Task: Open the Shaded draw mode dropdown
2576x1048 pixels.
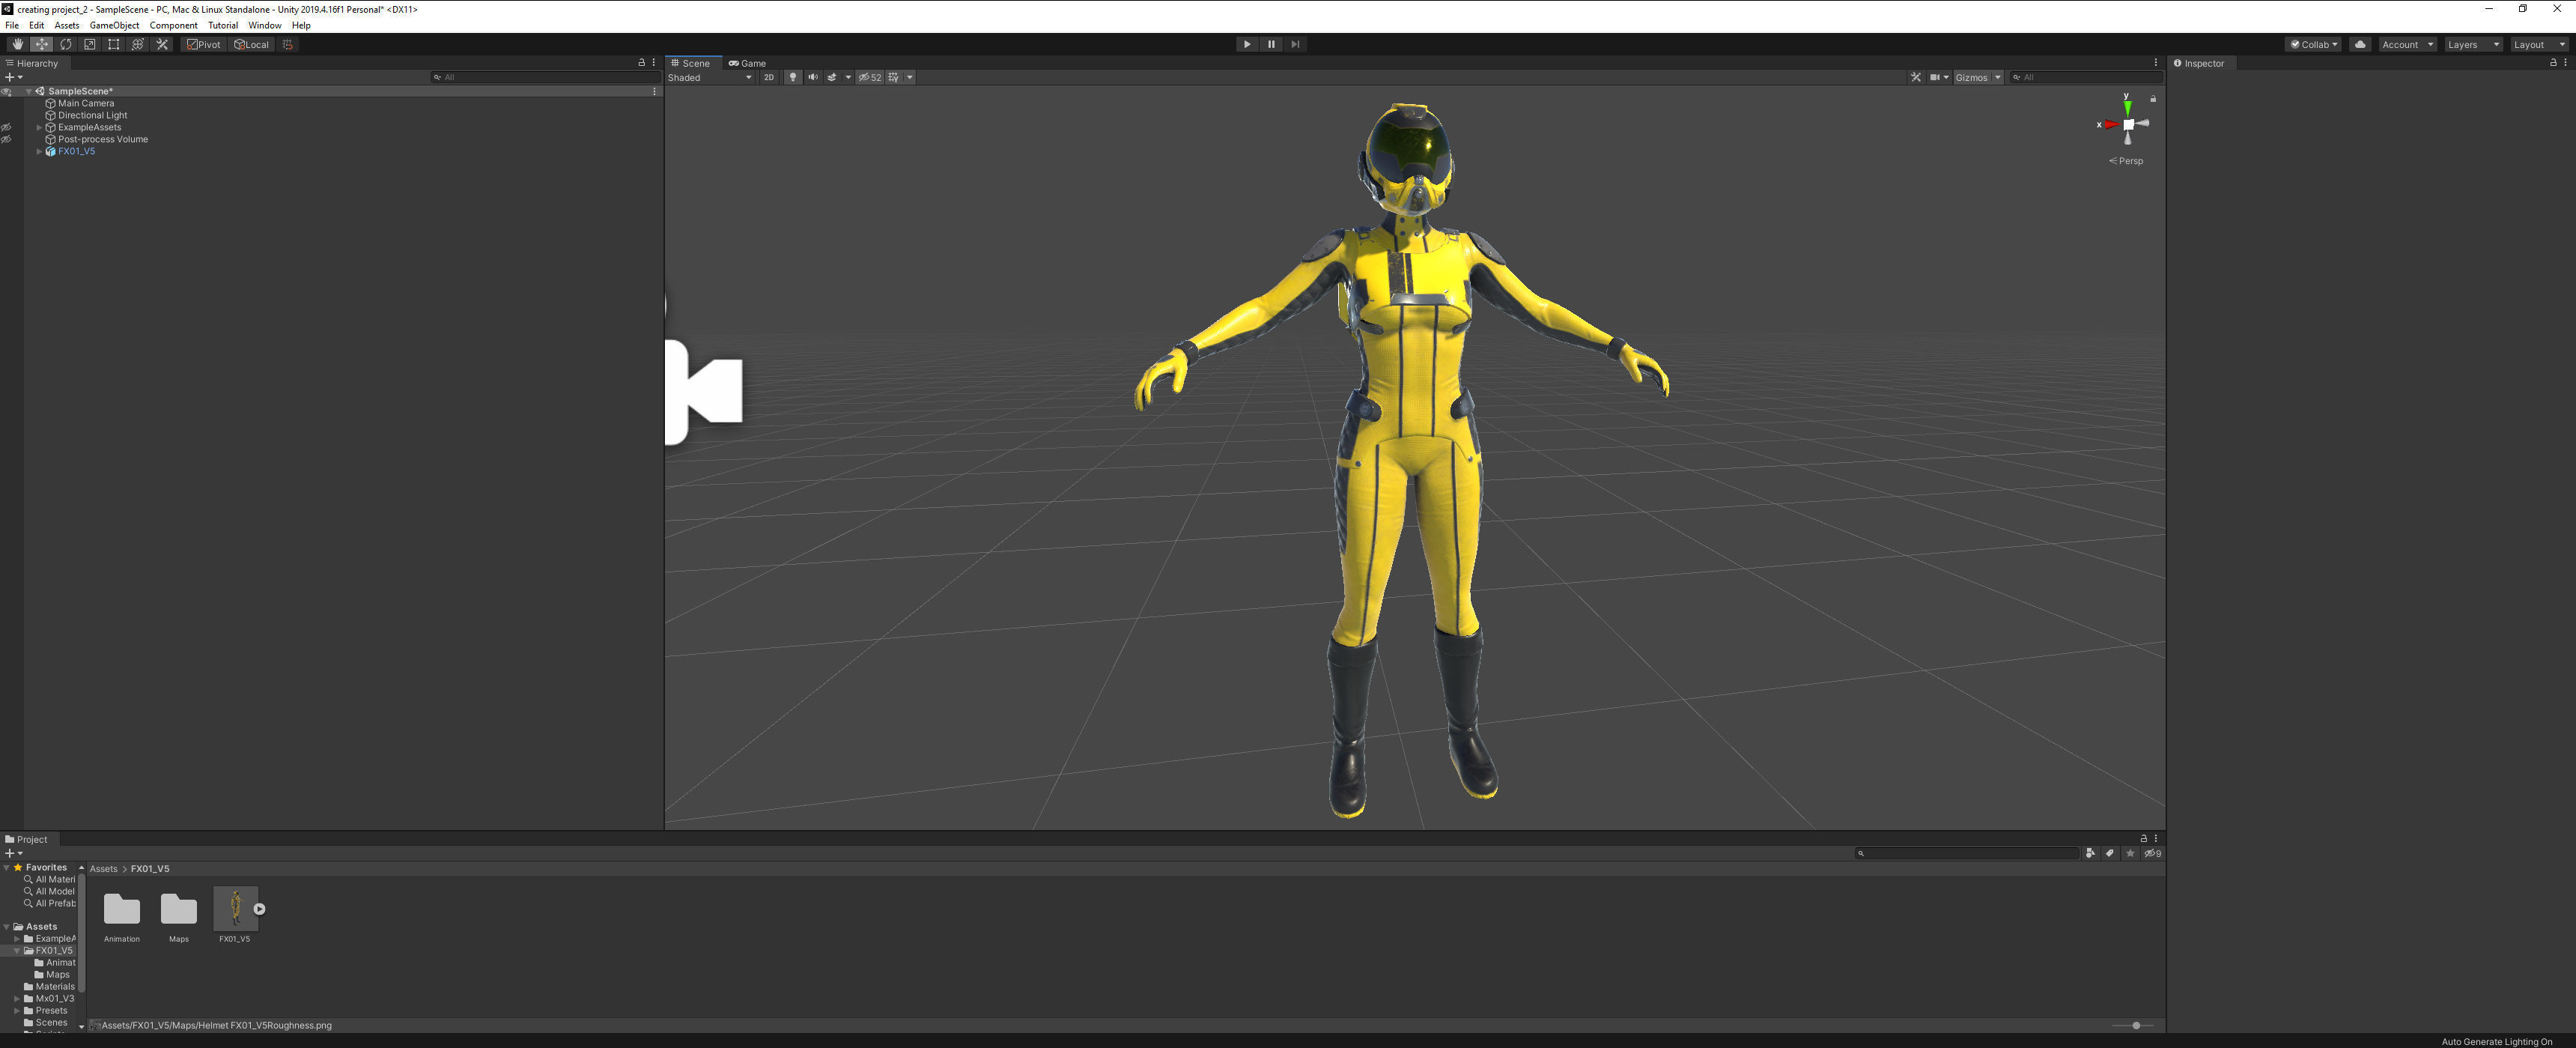Action: [710, 77]
